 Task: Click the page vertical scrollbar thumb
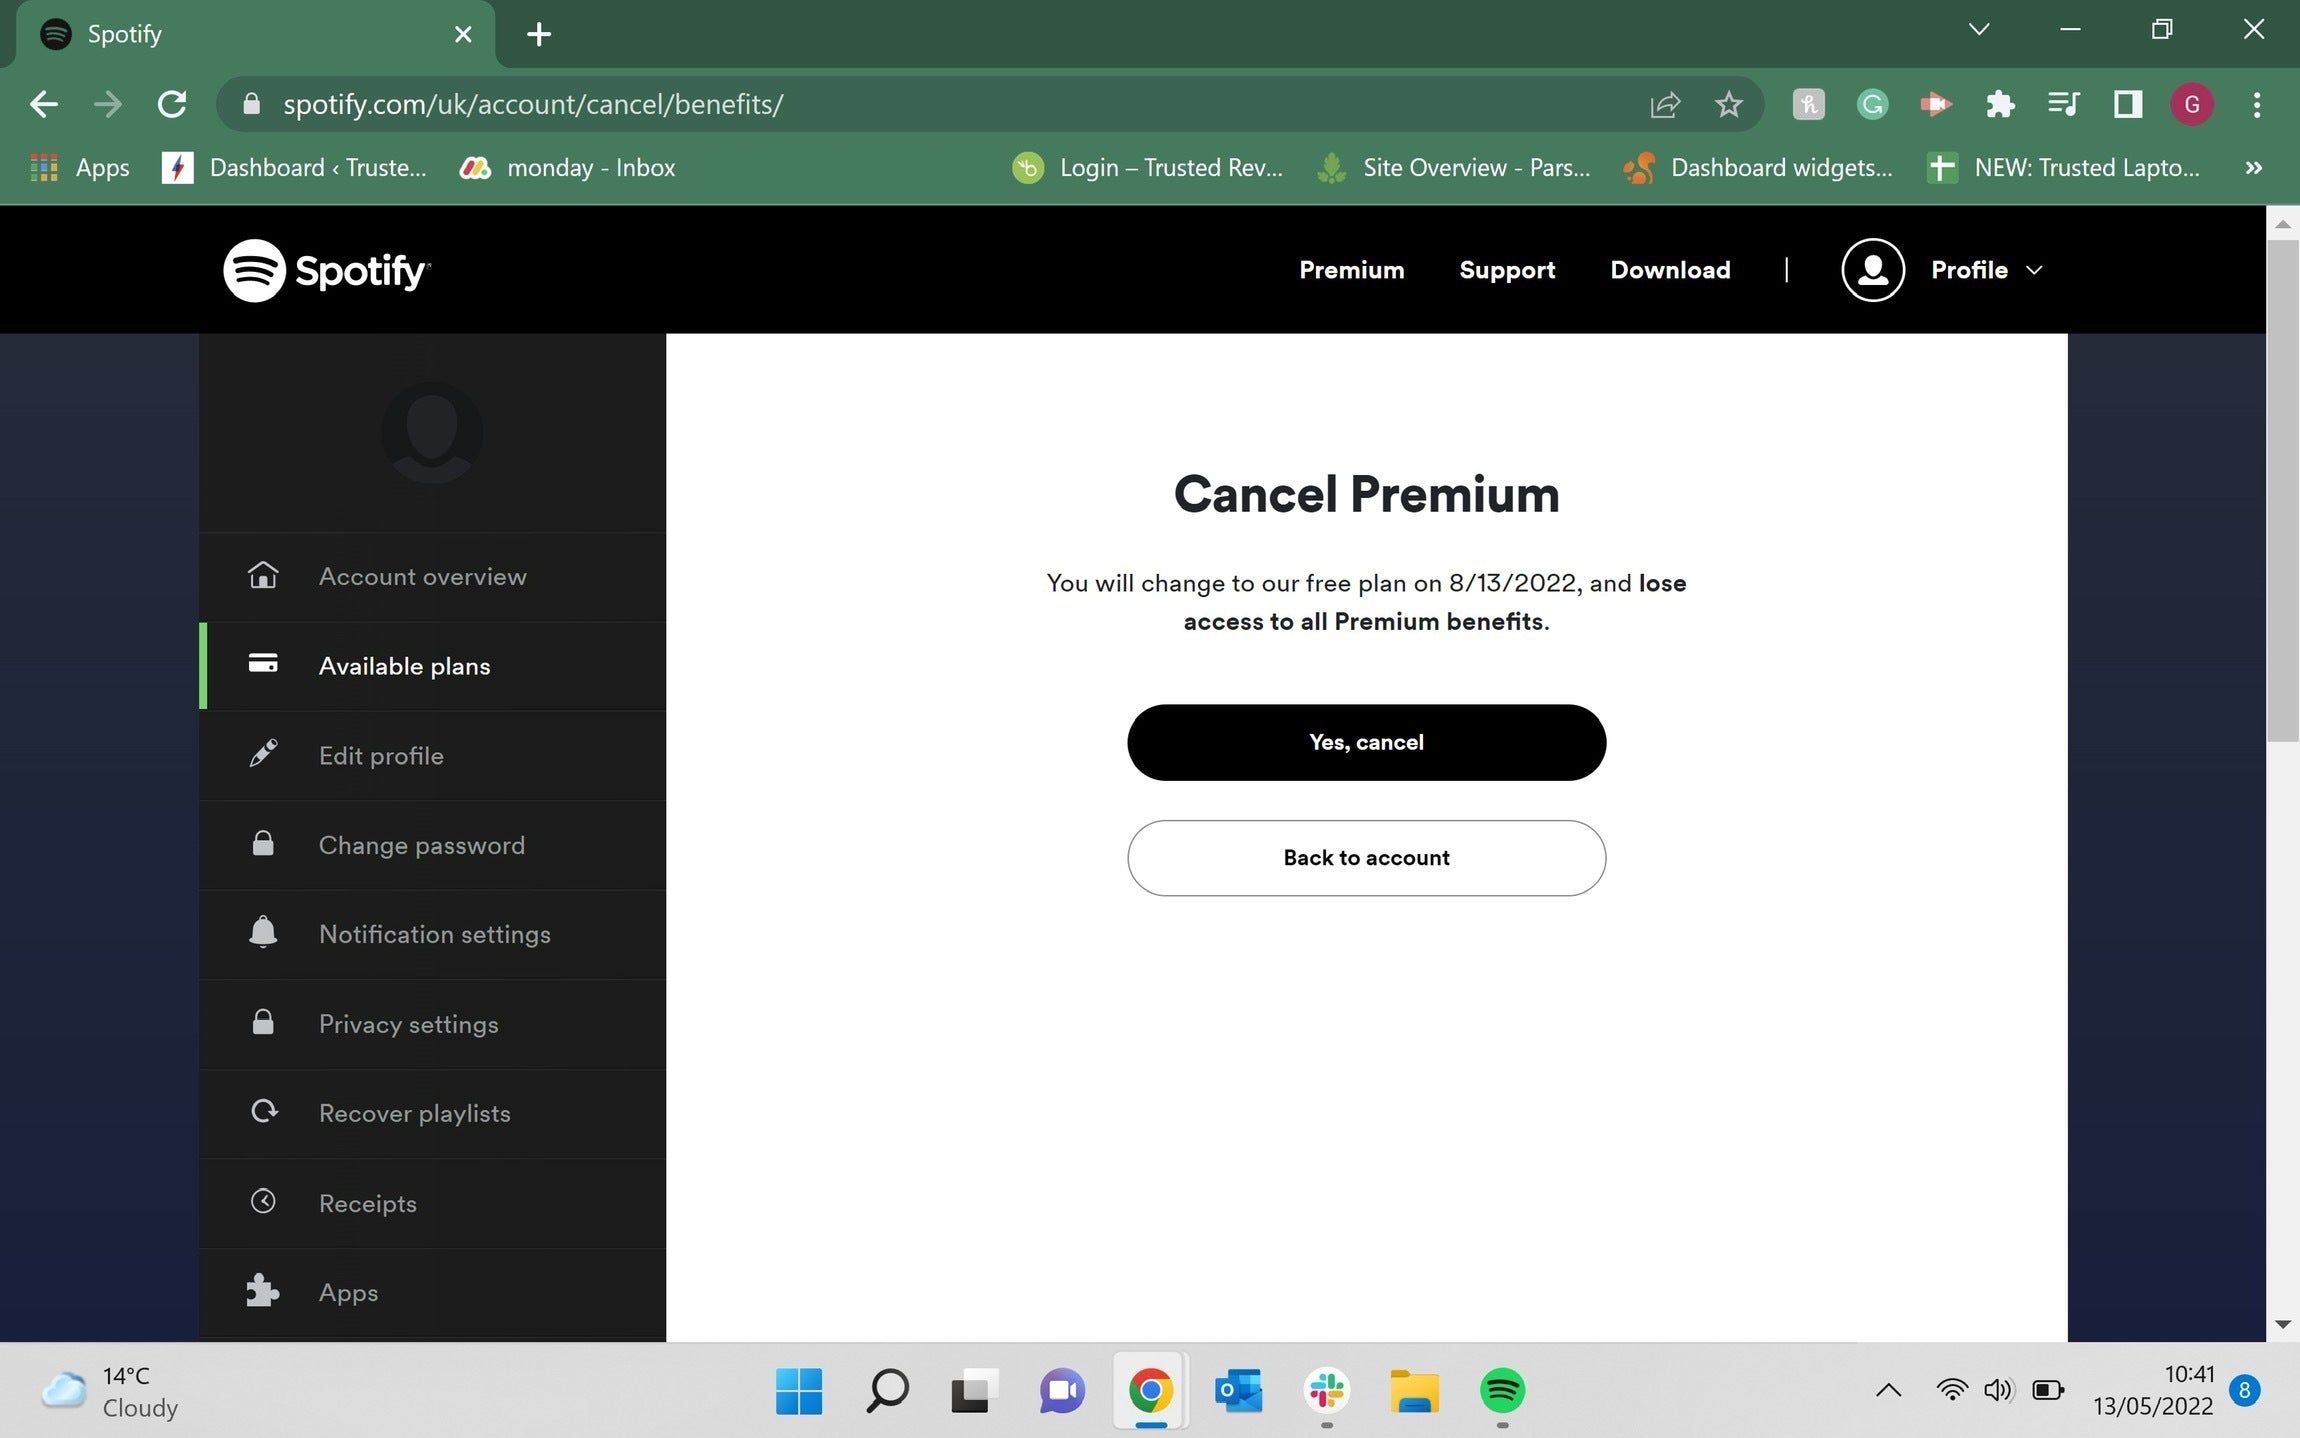coord(2282,490)
